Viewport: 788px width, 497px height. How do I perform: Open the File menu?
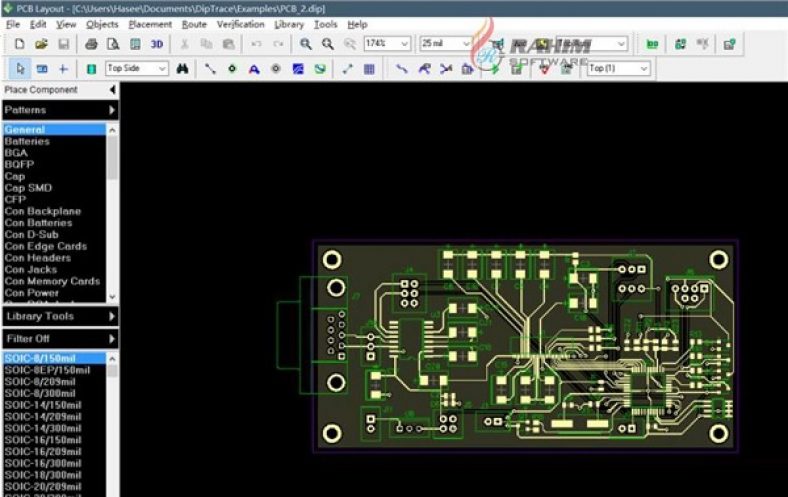13,24
